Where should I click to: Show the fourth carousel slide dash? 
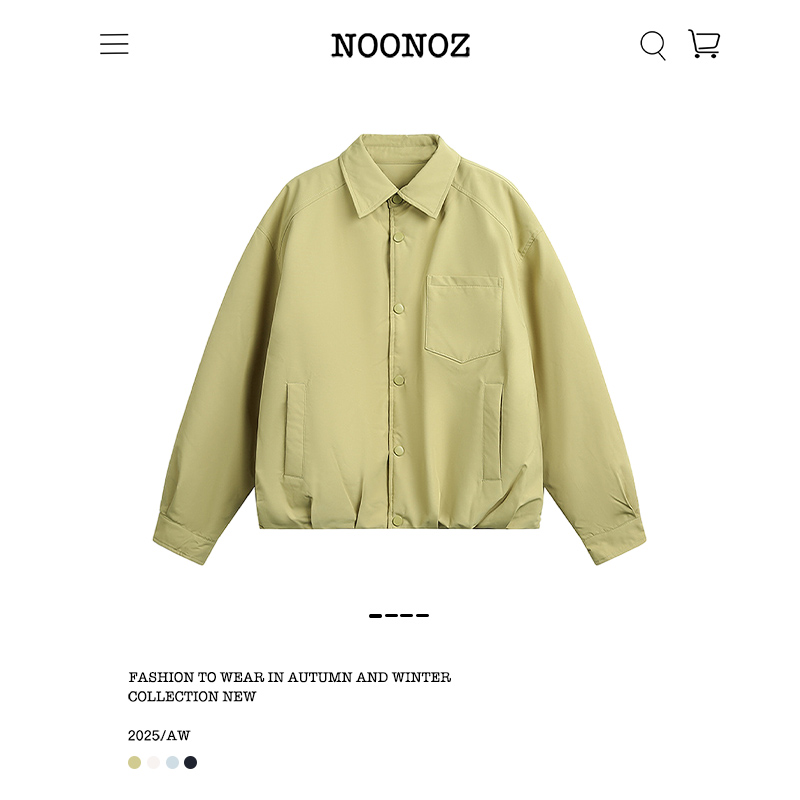click(422, 616)
